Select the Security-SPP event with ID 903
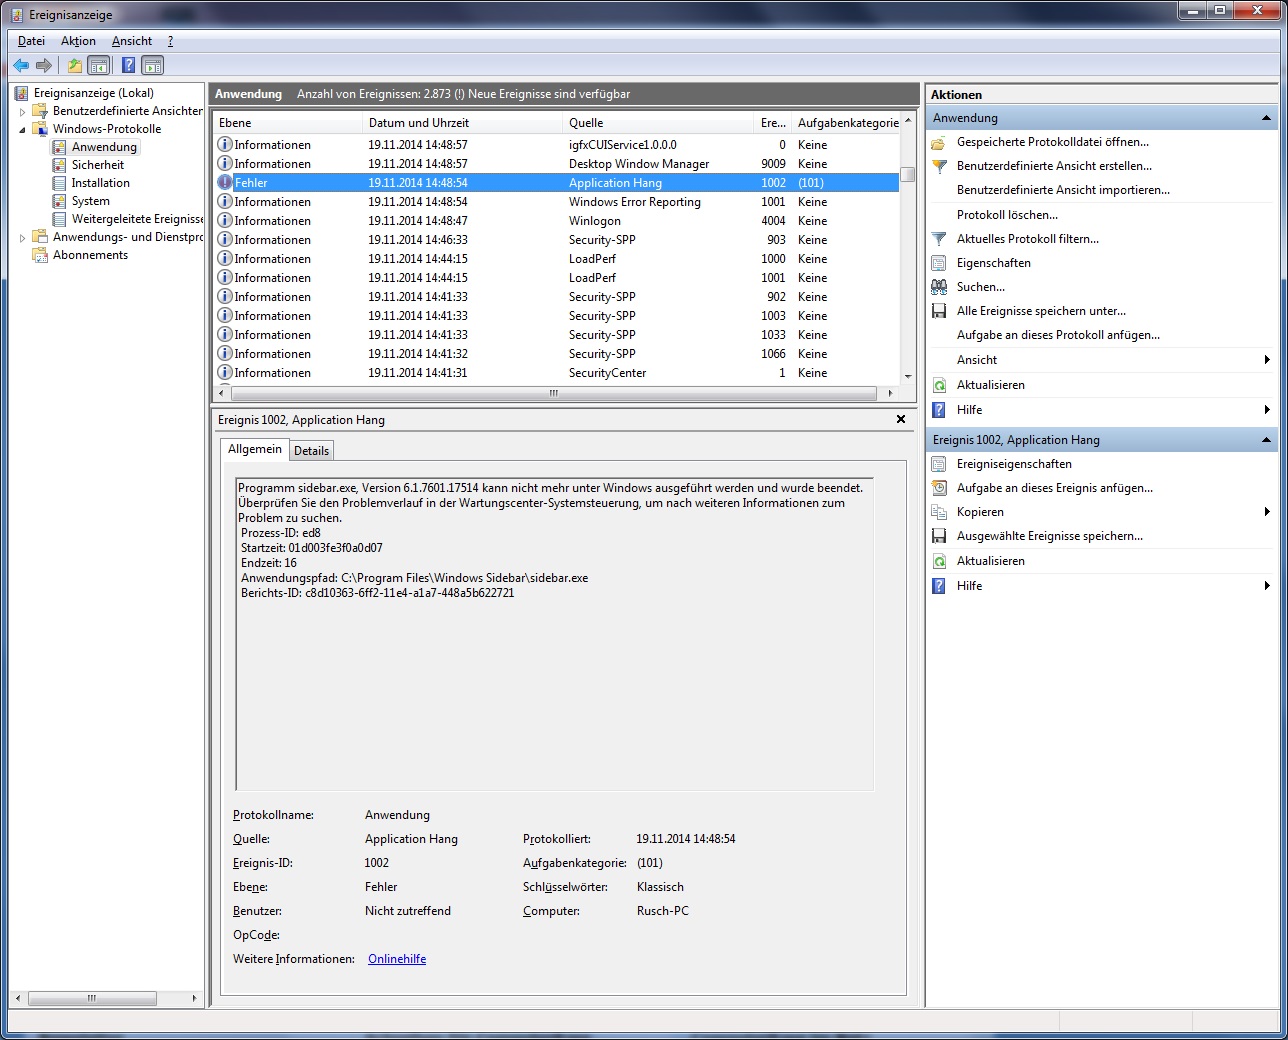Viewport: 1288px width, 1040px height. (557, 240)
